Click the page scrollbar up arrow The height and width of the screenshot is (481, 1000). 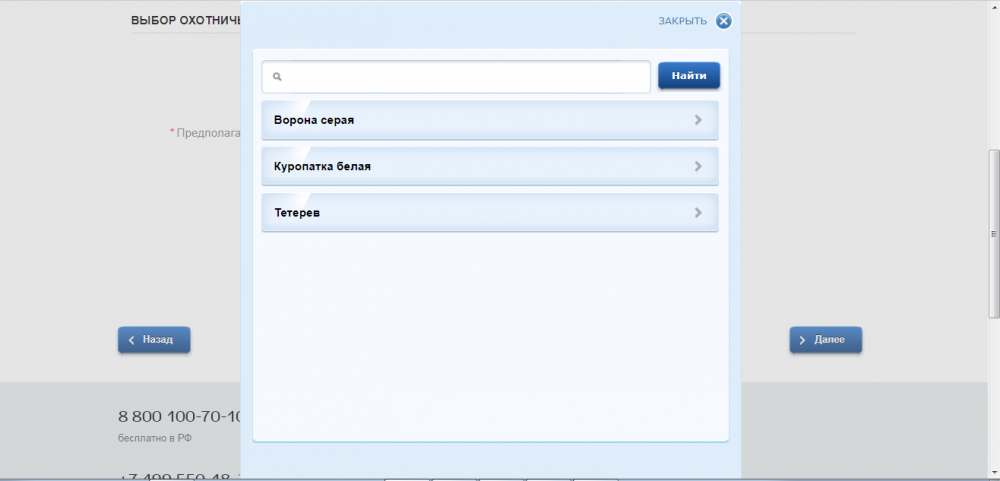993,6
